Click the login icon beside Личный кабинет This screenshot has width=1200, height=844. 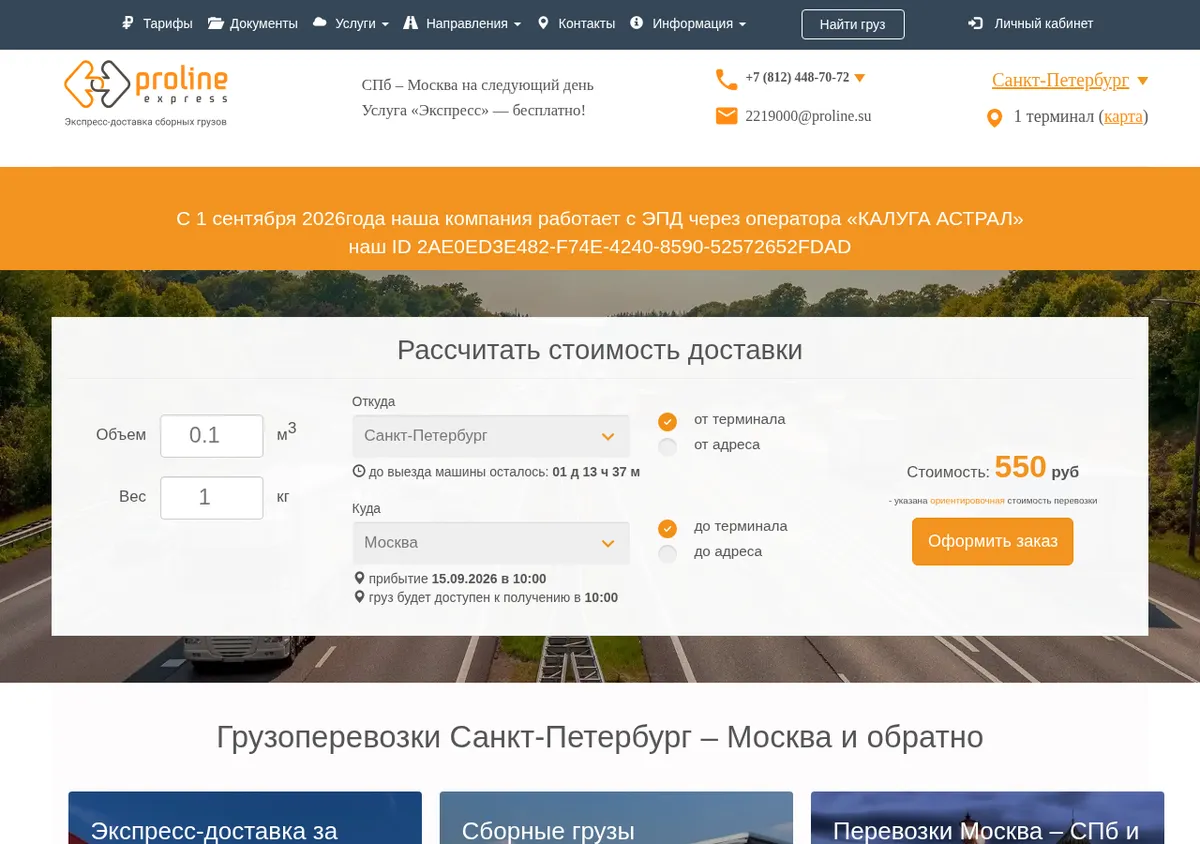coord(975,23)
